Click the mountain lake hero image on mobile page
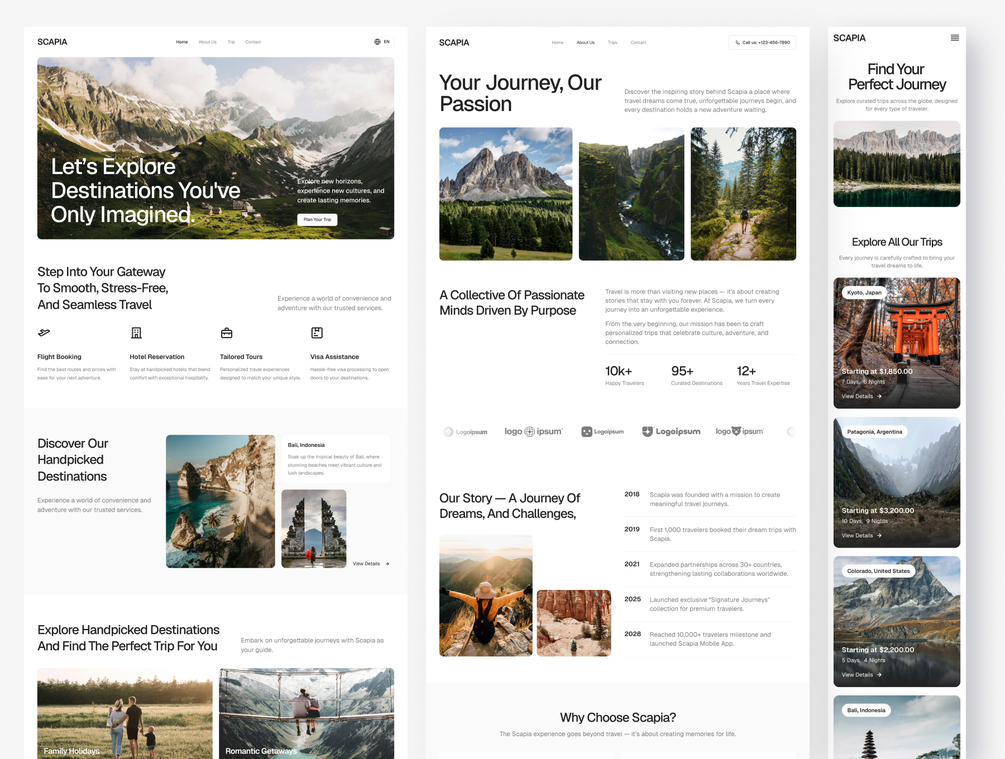The image size is (1005, 759). pos(897,163)
